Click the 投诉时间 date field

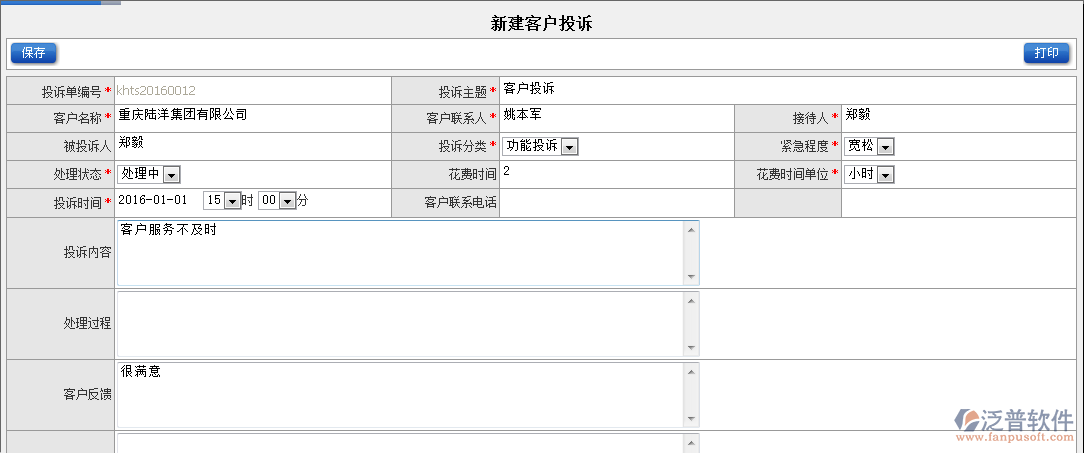pyautogui.click(x=155, y=201)
